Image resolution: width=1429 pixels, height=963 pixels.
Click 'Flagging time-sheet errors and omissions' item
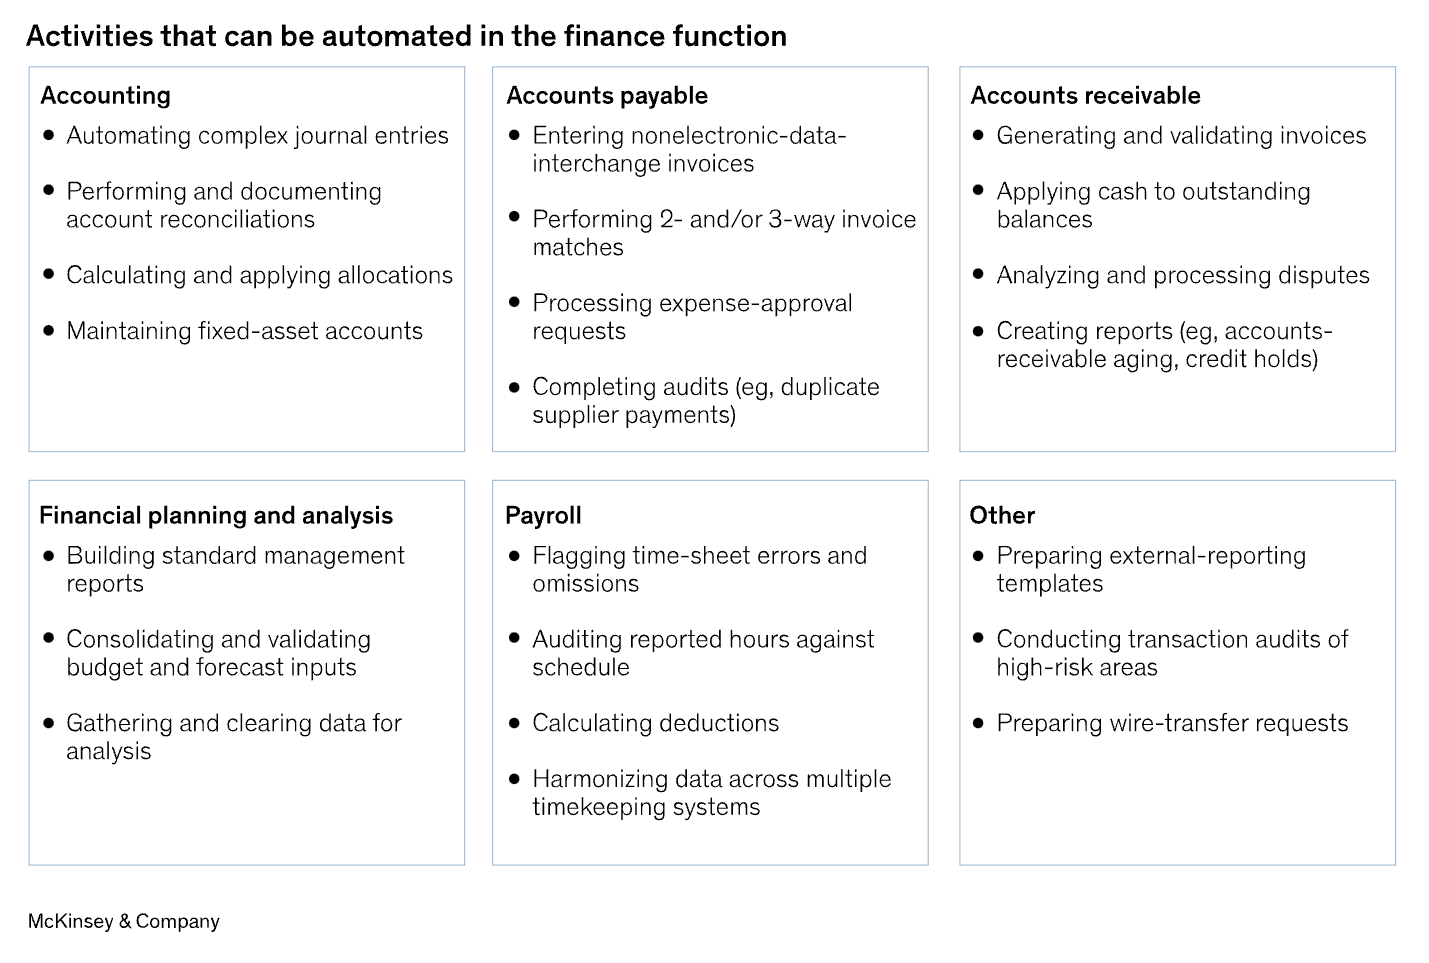699,570
